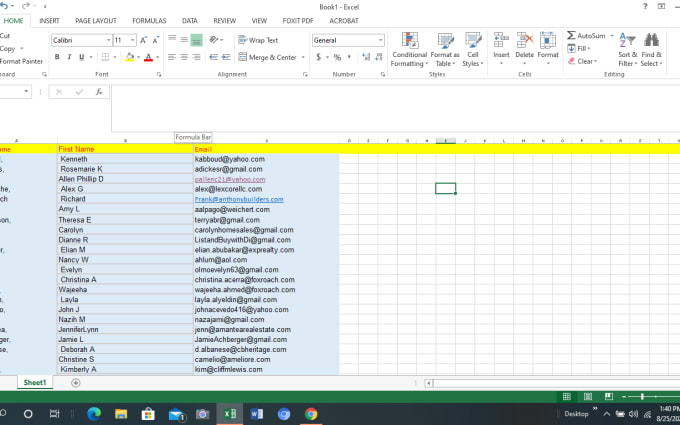Expand underline style dropdown arrow
Viewport: 680px width, 425px height.
pos(91,57)
